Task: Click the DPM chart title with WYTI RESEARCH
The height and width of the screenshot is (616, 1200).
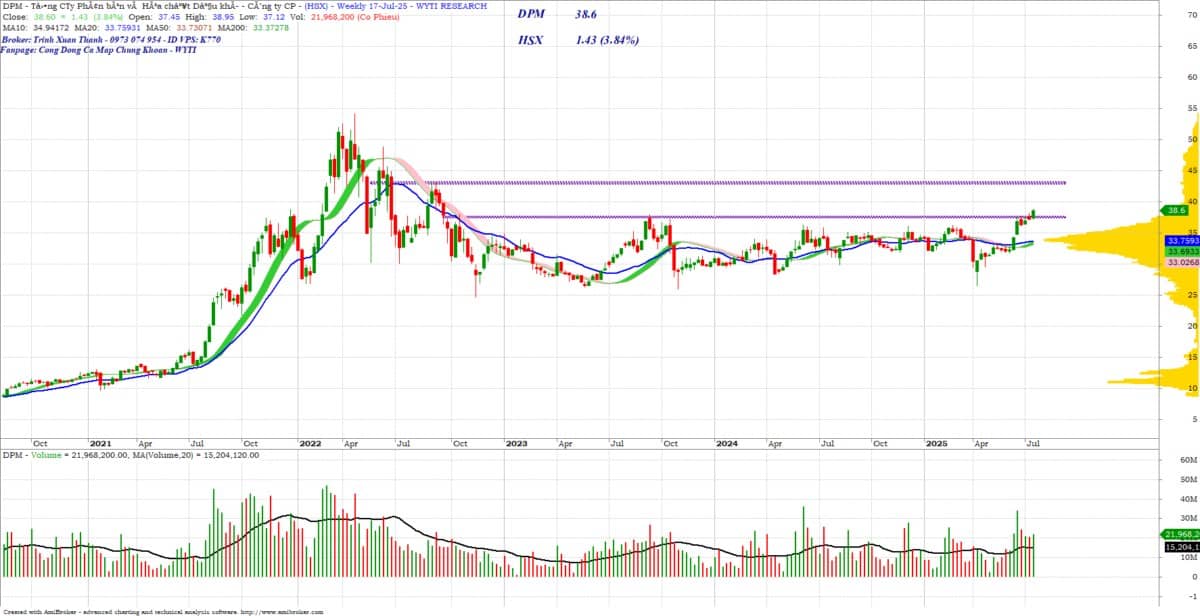Action: coord(245,7)
